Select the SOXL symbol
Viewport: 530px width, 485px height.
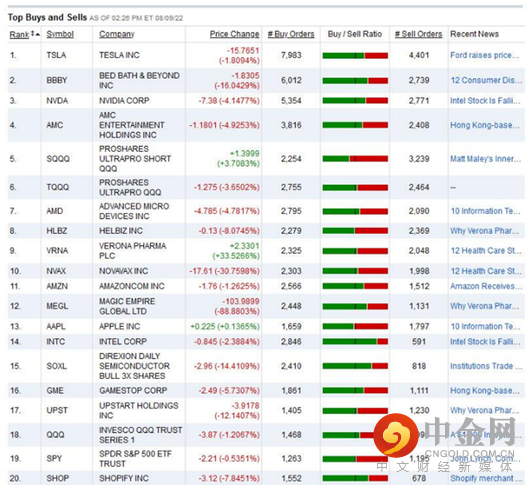(56, 366)
